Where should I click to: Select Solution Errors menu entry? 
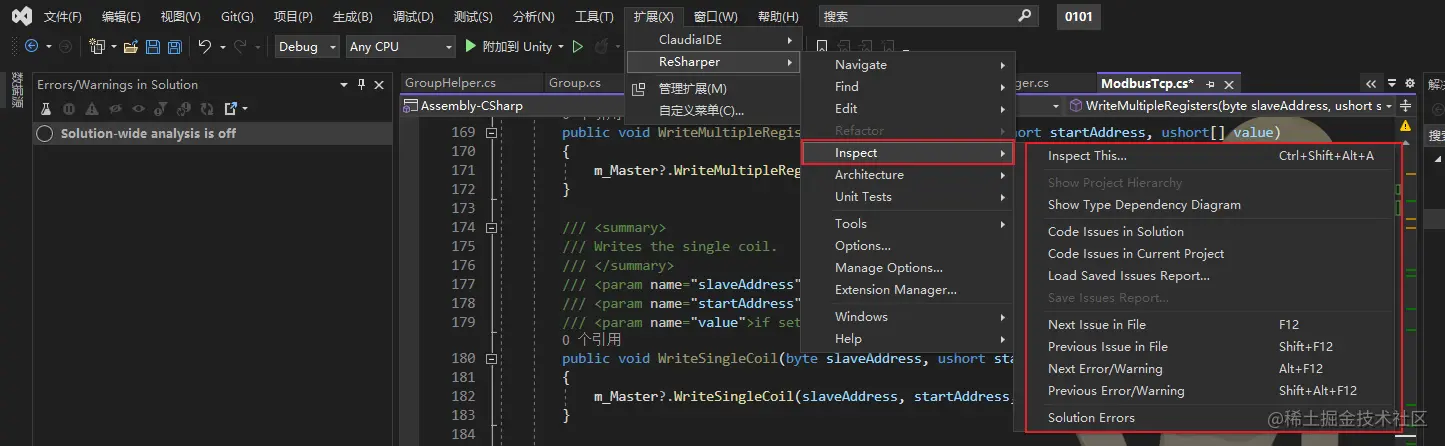1212,418
